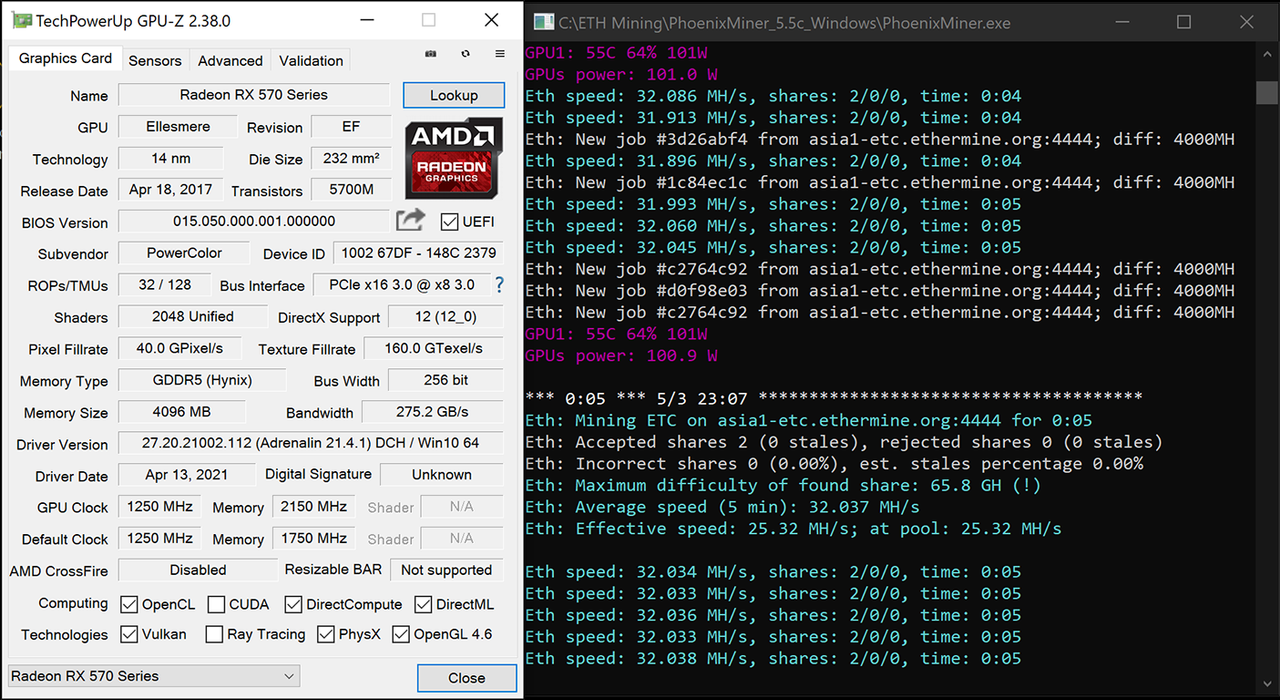Click GPU-Z title bar app icon
This screenshot has height=700, width=1280.
pyautogui.click(x=20, y=20)
